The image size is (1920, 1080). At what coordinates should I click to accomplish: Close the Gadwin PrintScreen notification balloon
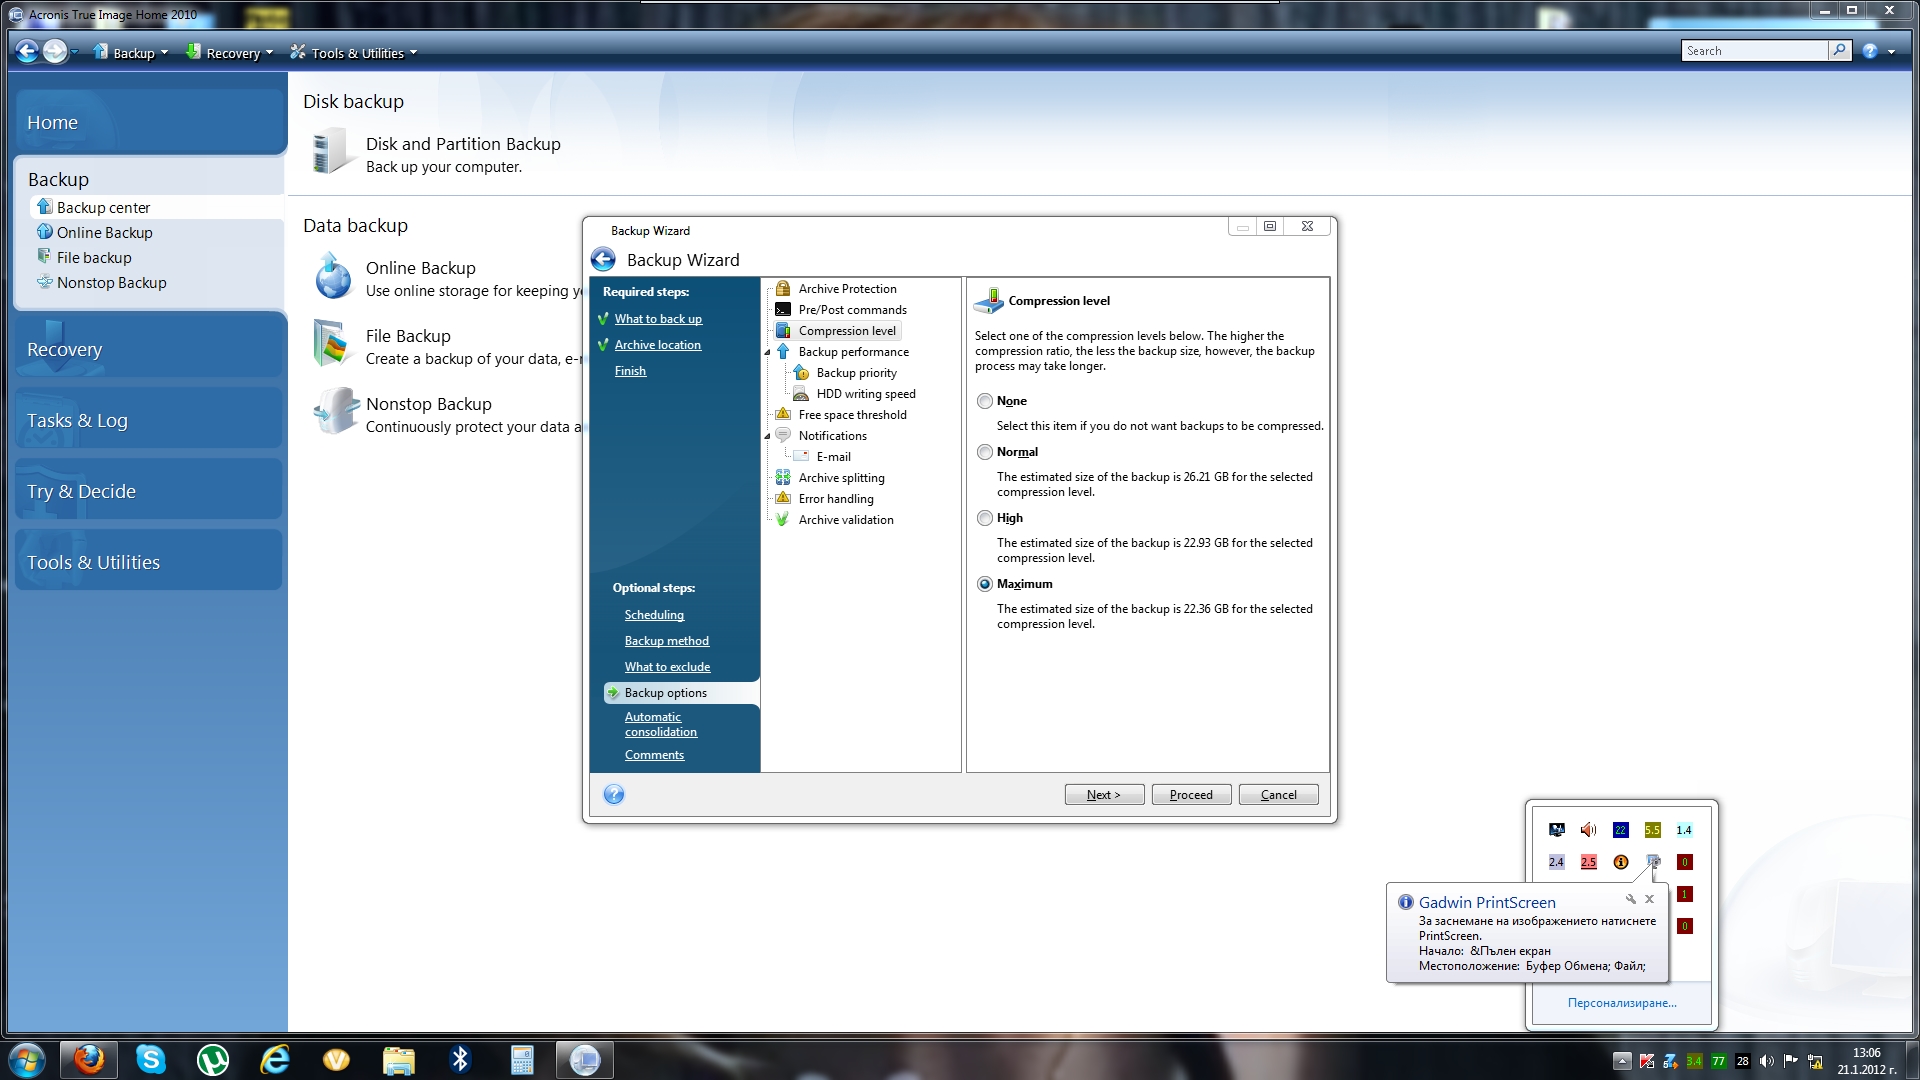(1650, 899)
